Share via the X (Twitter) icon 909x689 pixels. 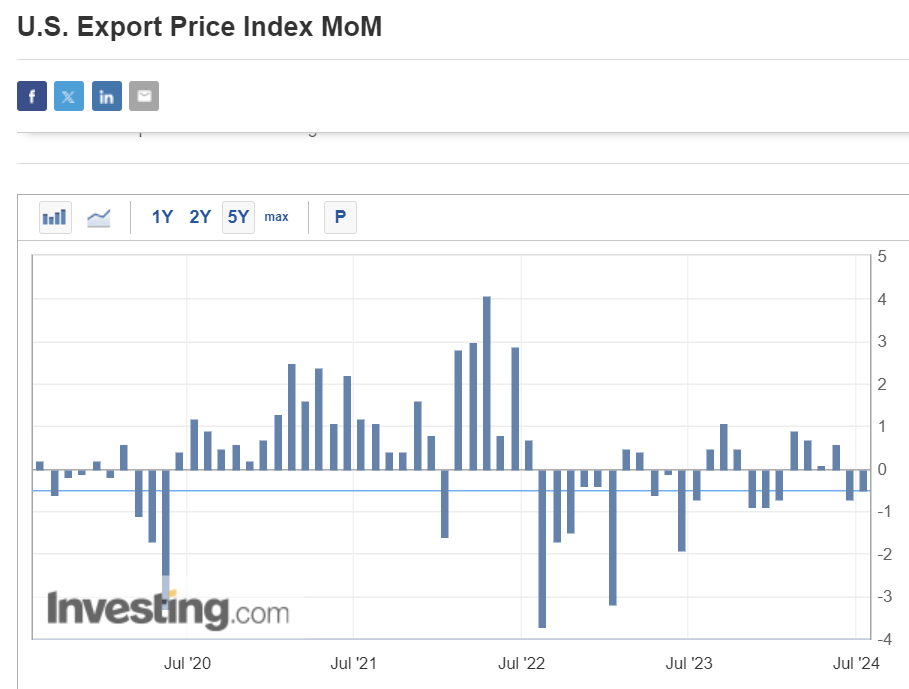point(69,96)
